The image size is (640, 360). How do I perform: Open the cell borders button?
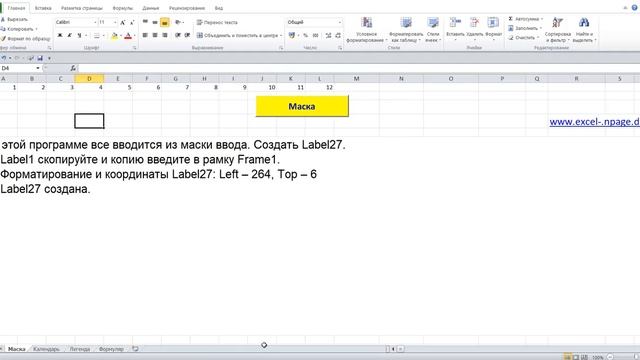click(97, 36)
